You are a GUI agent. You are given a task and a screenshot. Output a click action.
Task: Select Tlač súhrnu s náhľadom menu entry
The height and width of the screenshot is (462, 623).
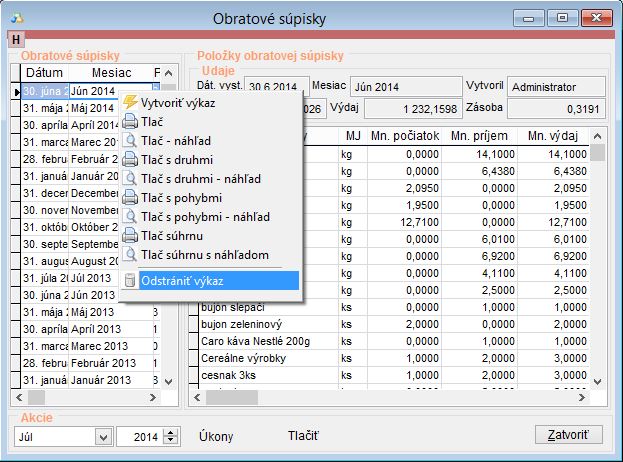pyautogui.click(x=204, y=255)
